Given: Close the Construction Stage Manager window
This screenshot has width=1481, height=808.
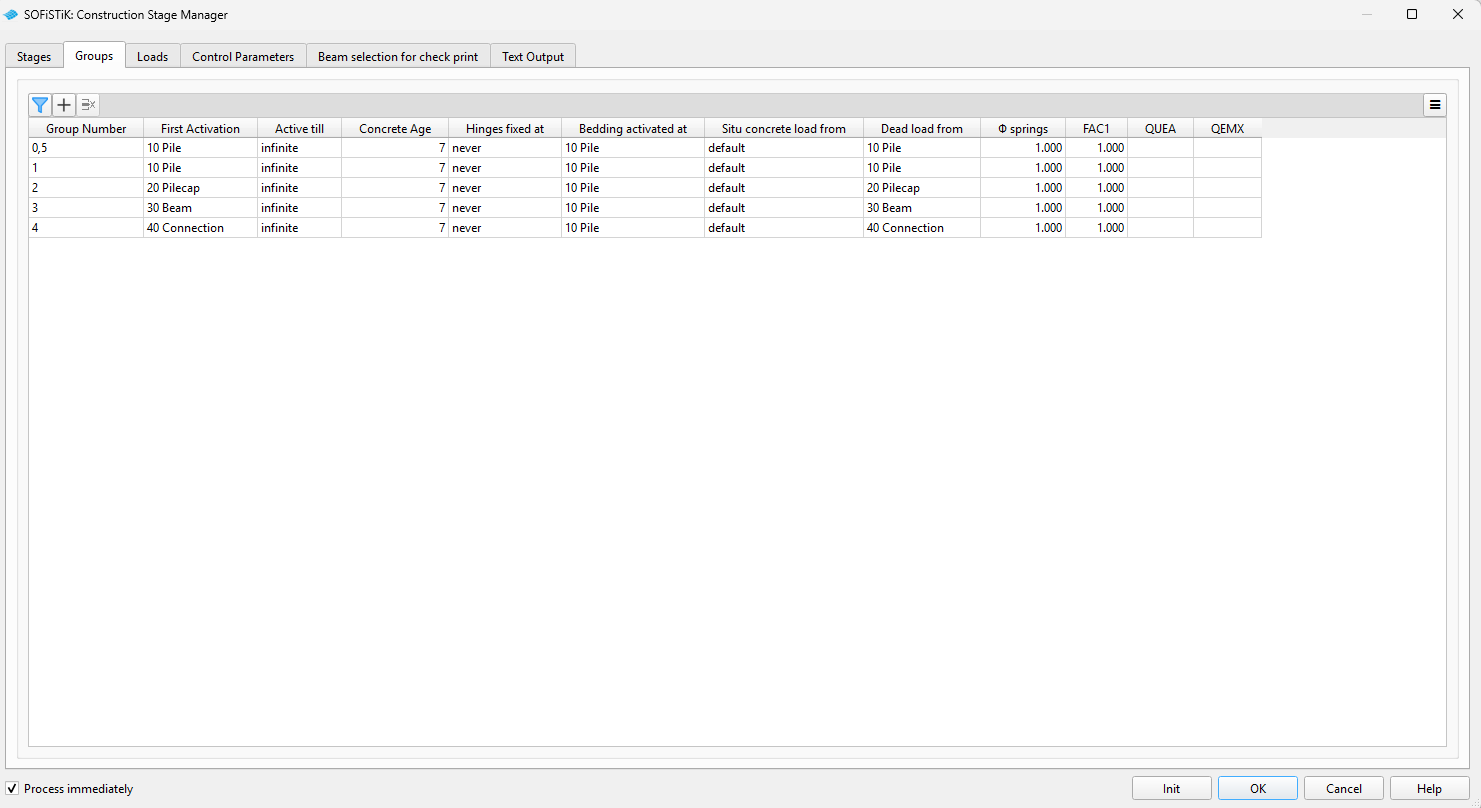Looking at the screenshot, I should [1457, 14].
